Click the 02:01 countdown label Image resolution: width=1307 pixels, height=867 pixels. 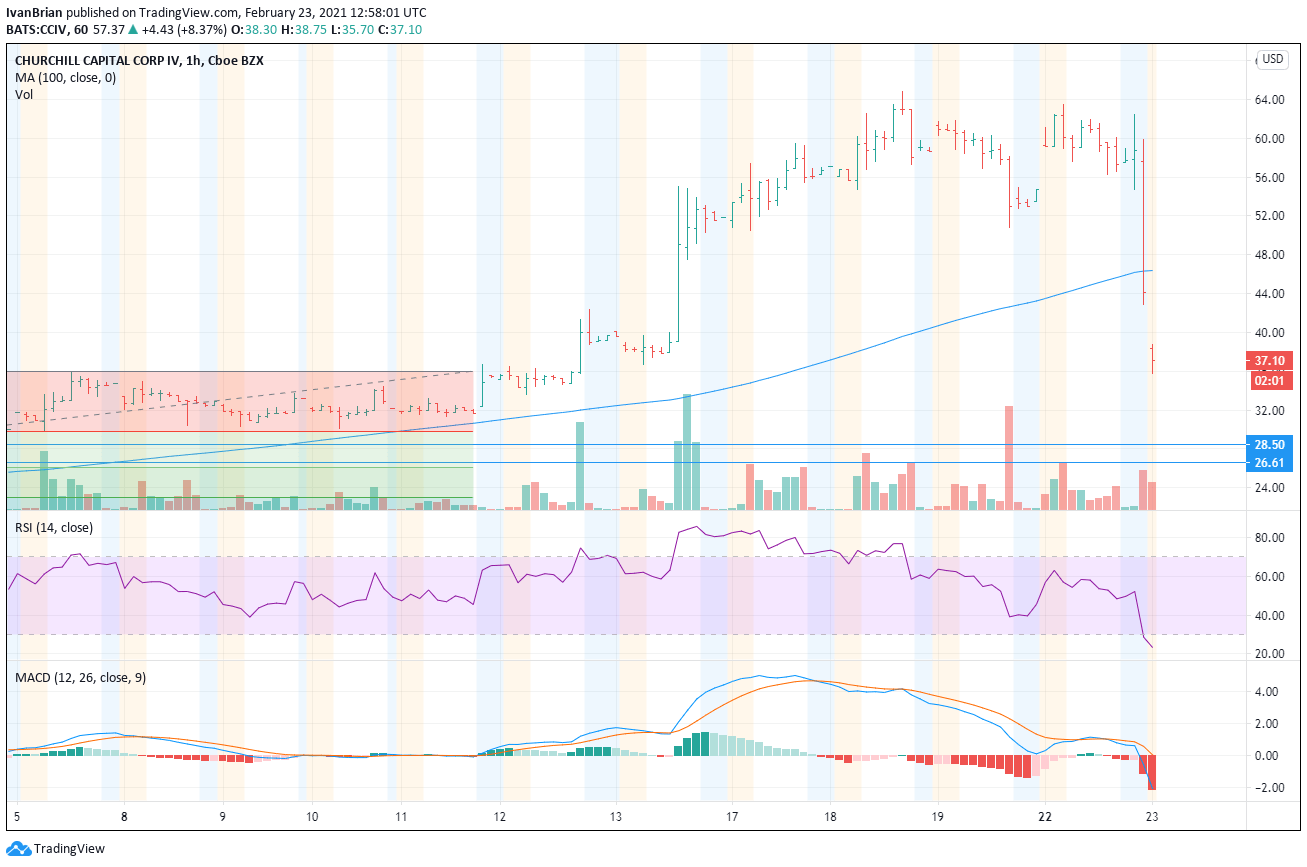click(x=1269, y=380)
